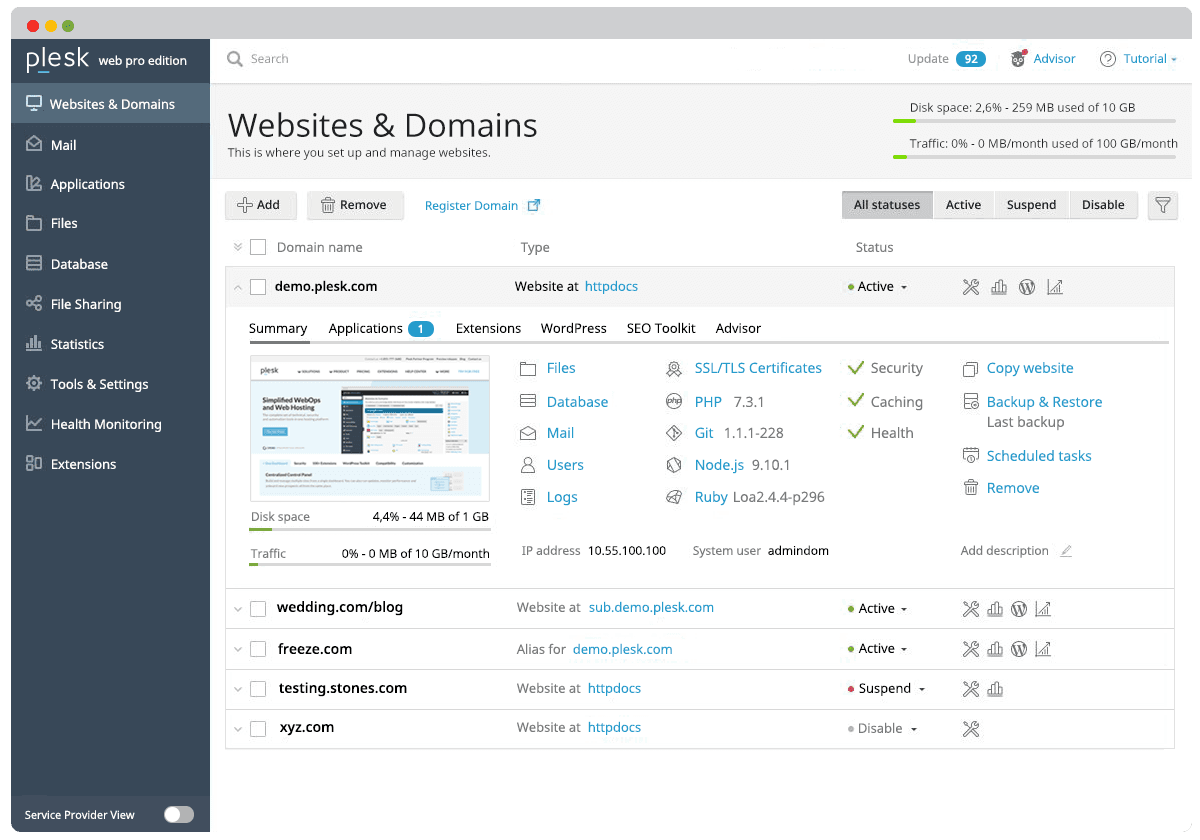Open SEO graph icon in demo.plesk.com row
1200x840 pixels.
click(x=1054, y=287)
